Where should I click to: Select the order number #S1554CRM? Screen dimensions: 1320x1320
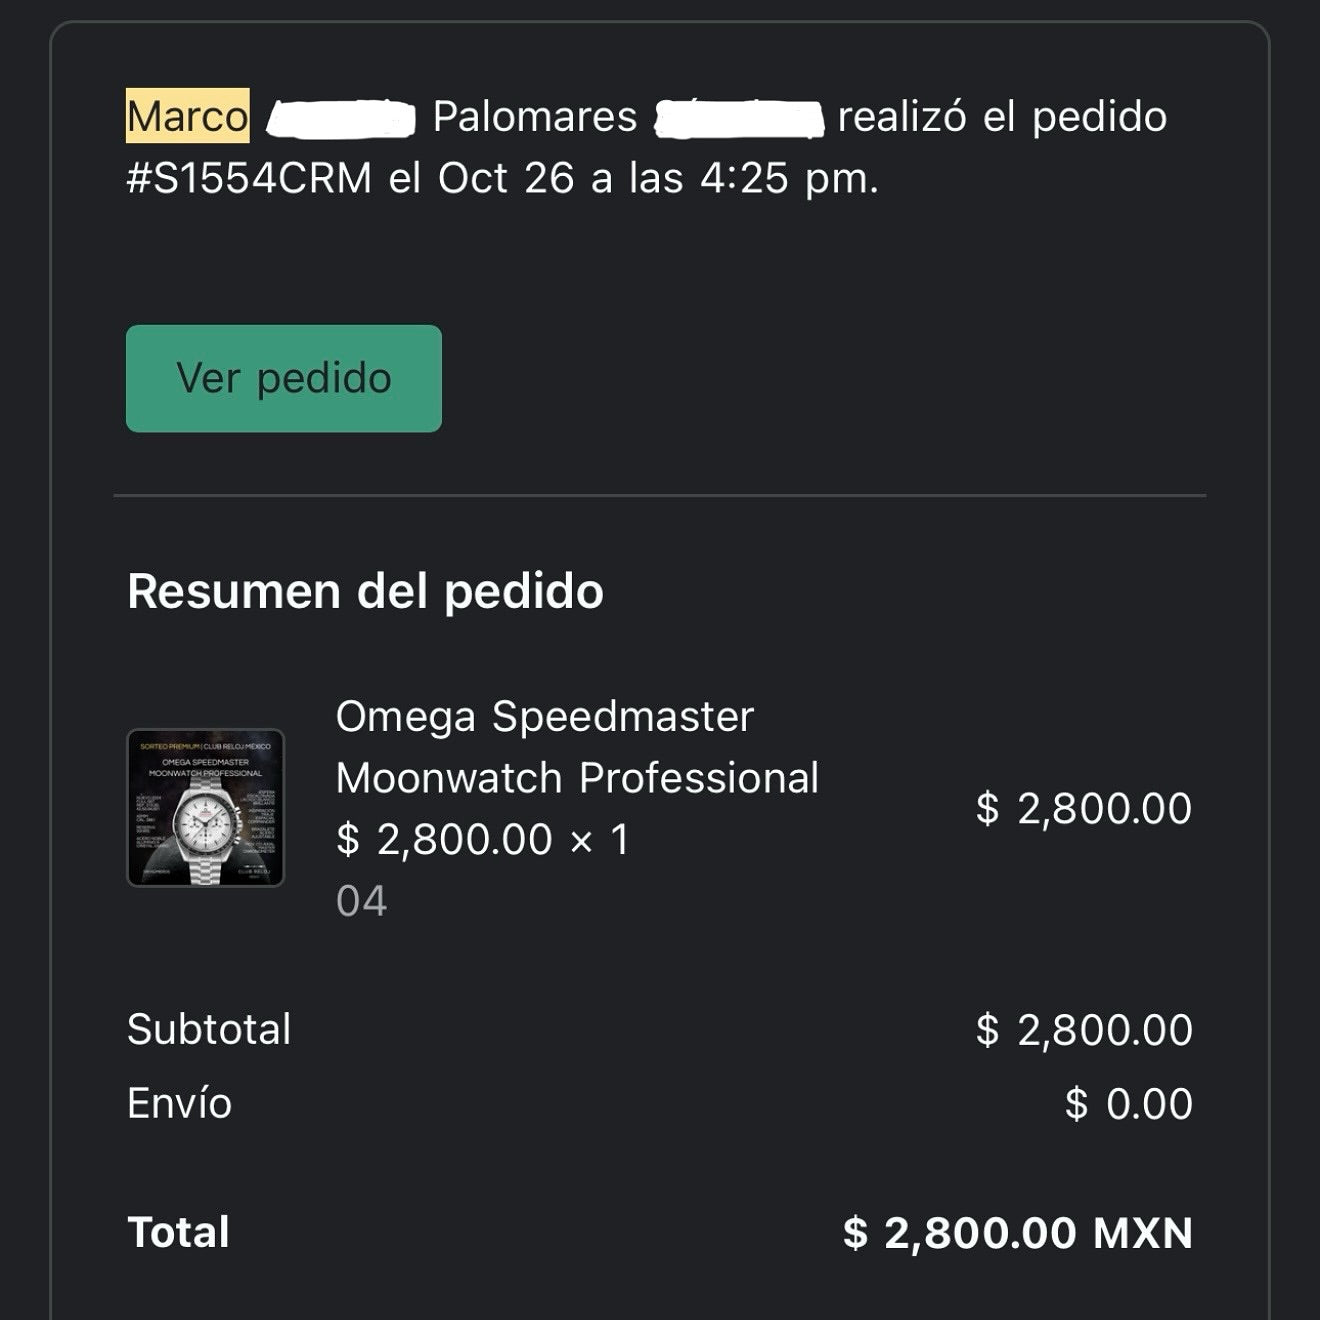click(x=249, y=178)
